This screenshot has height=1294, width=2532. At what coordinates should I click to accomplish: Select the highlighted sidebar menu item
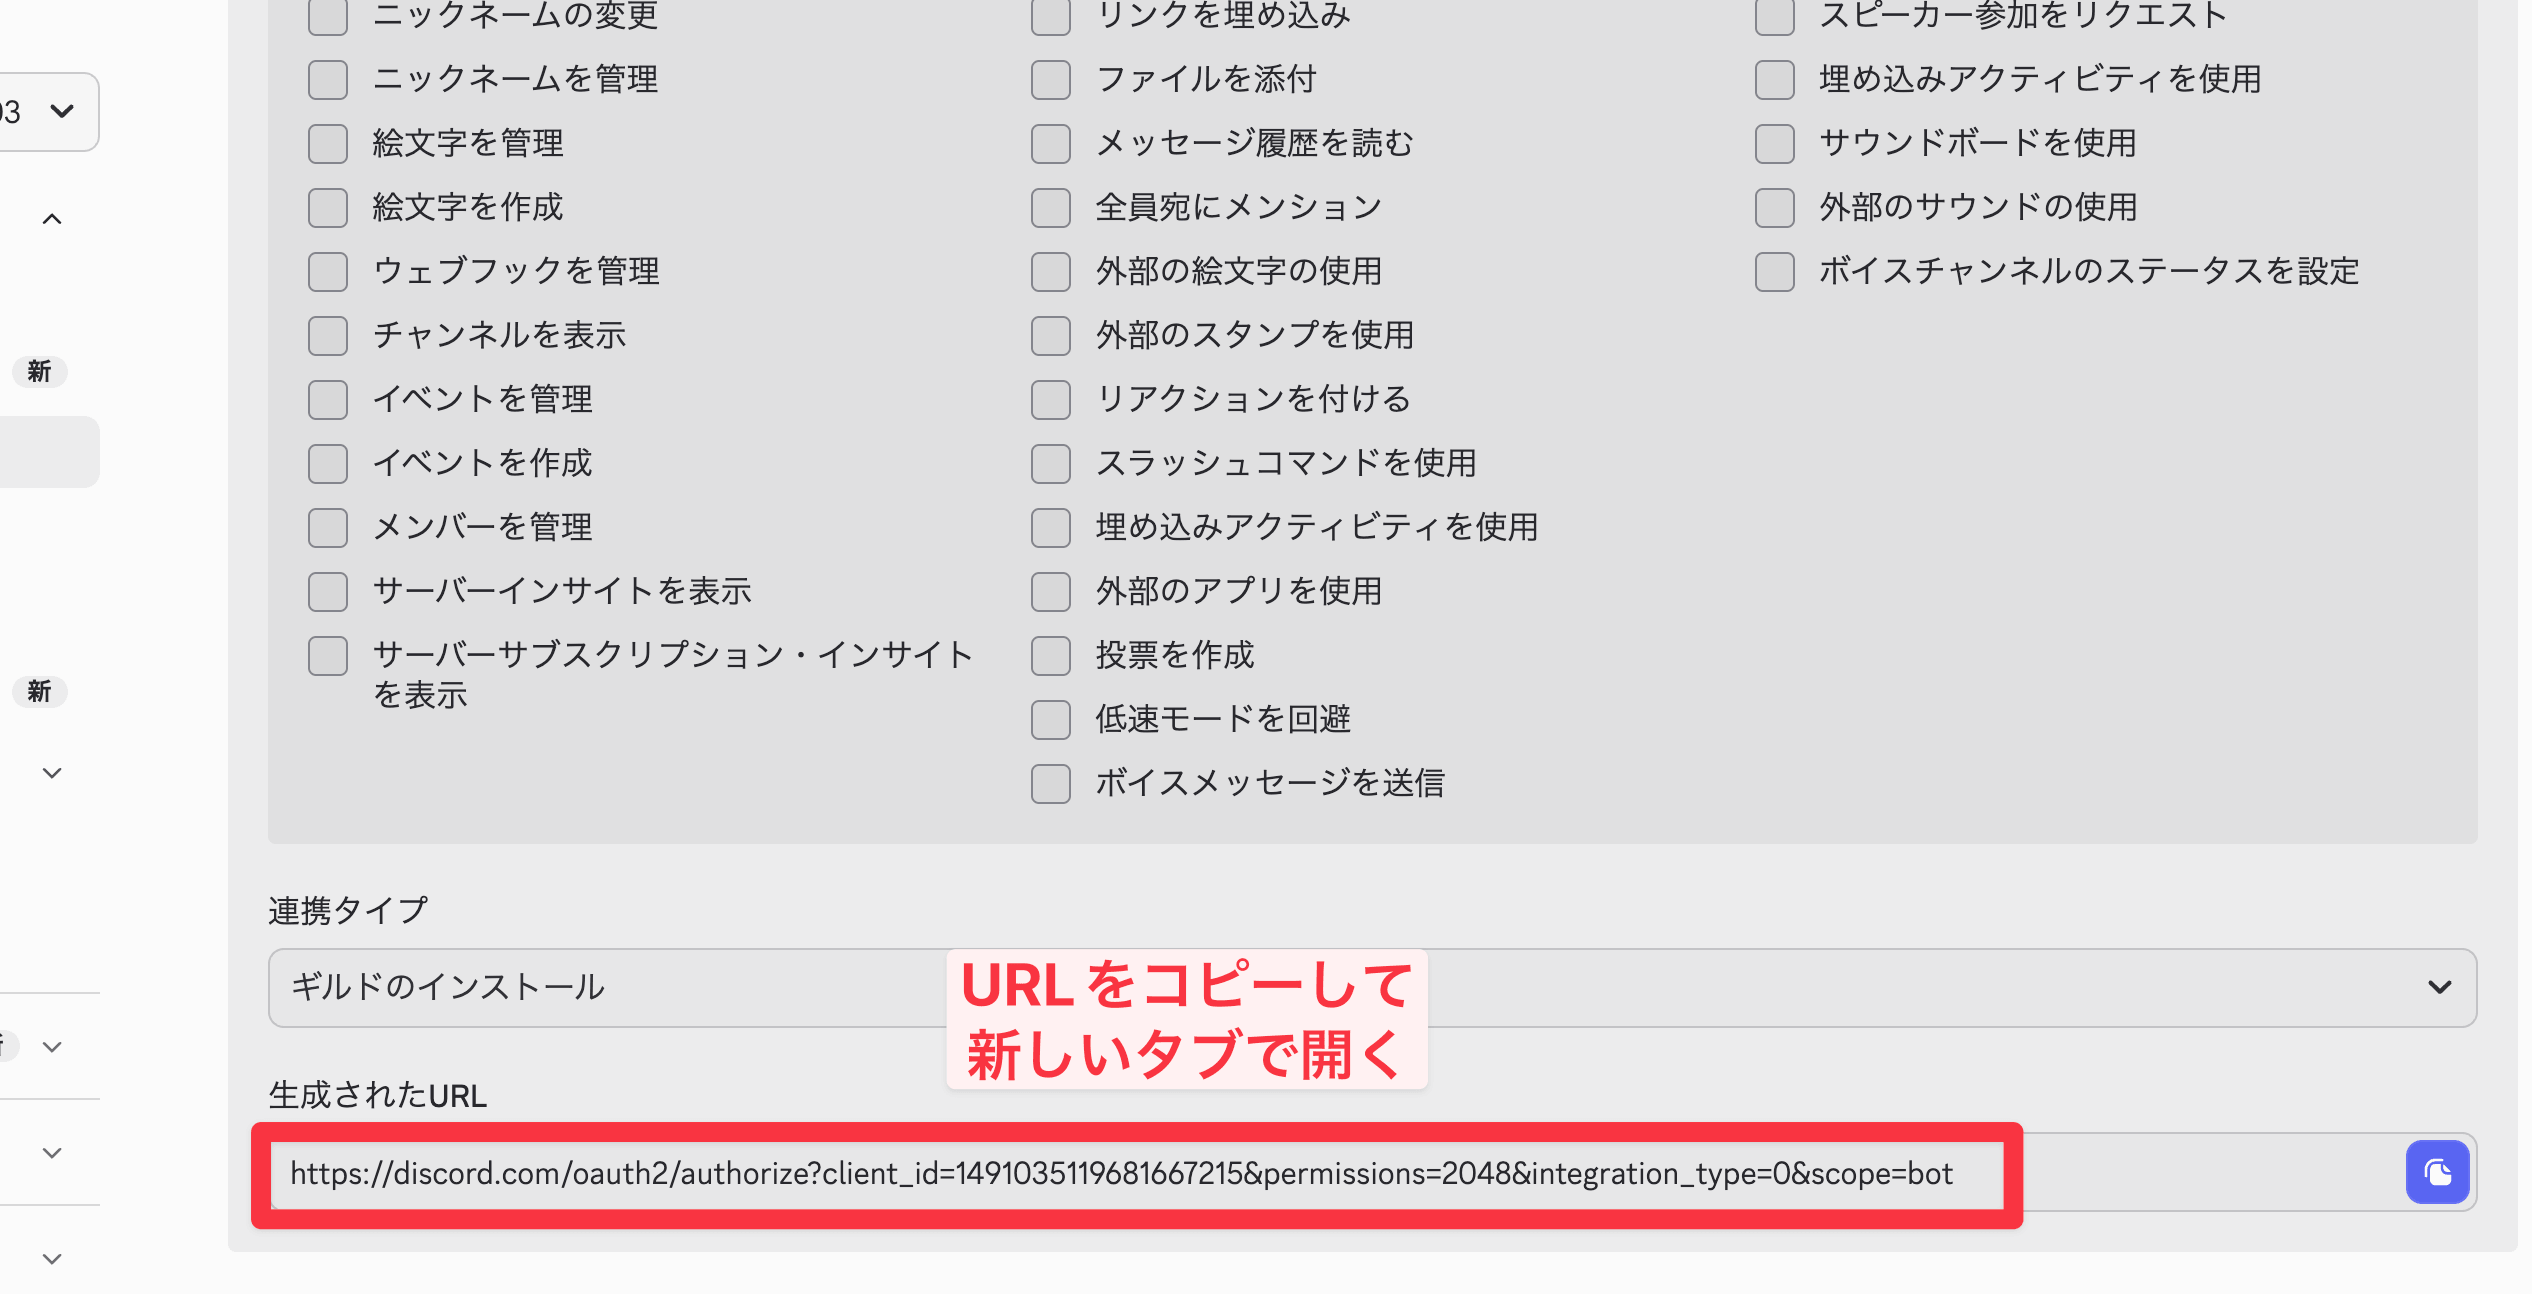point(48,452)
